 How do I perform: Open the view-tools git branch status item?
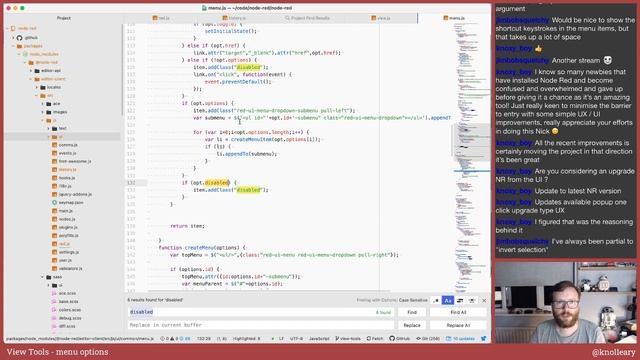tap(348, 339)
